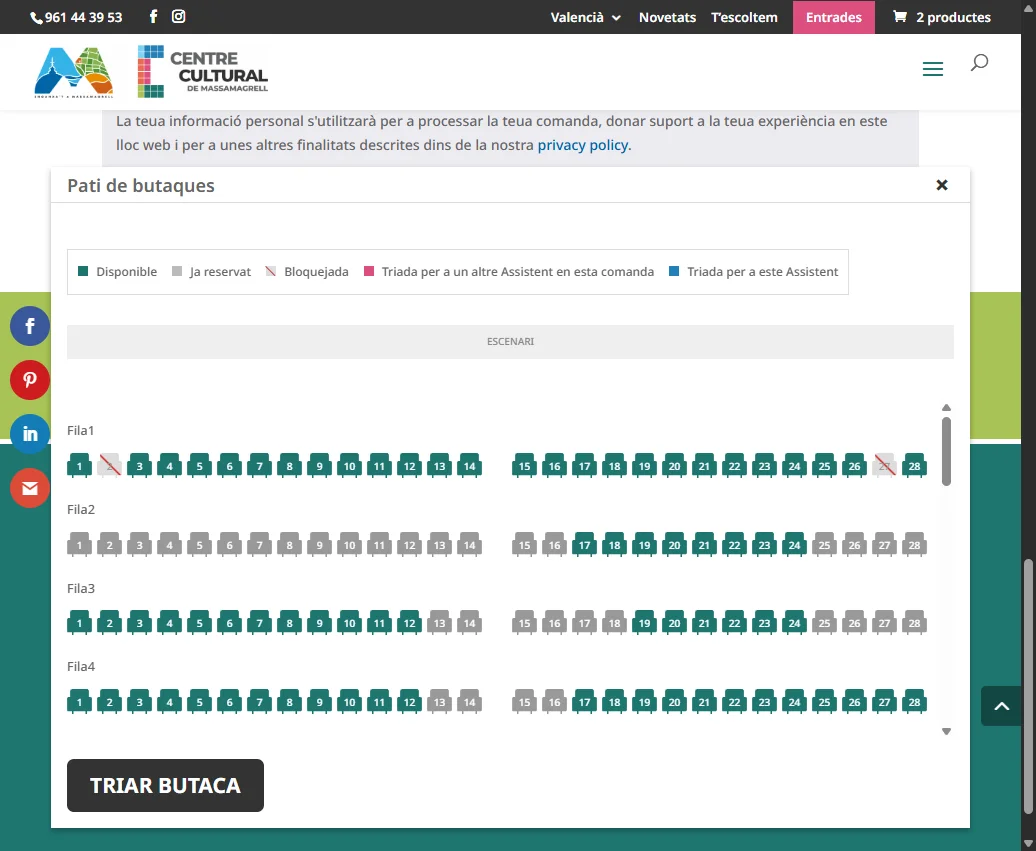Pick seat 10 in Fila3
This screenshot has width=1036, height=851.
pyautogui.click(x=349, y=623)
